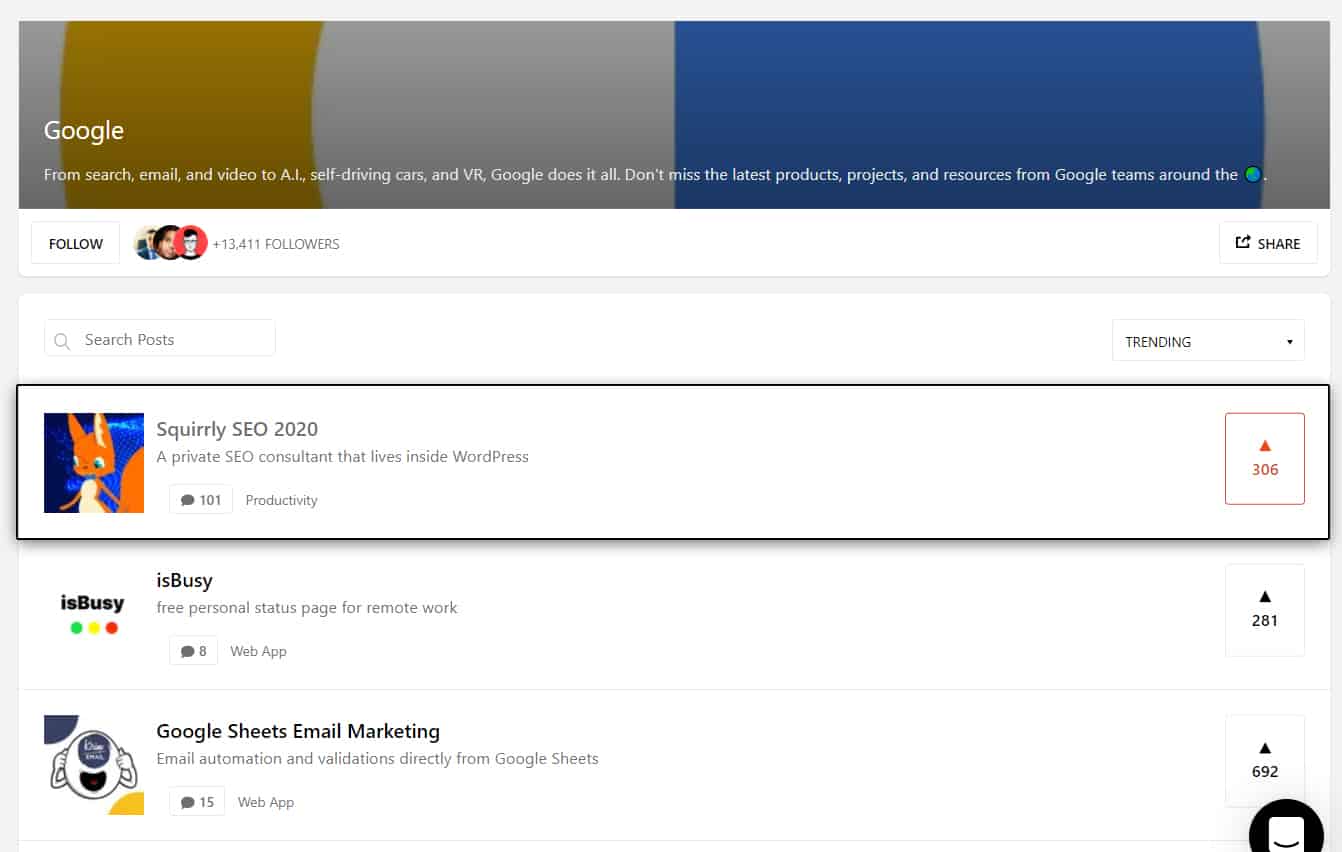View the +13,411 followers list
The image size is (1342, 852).
pos(276,244)
